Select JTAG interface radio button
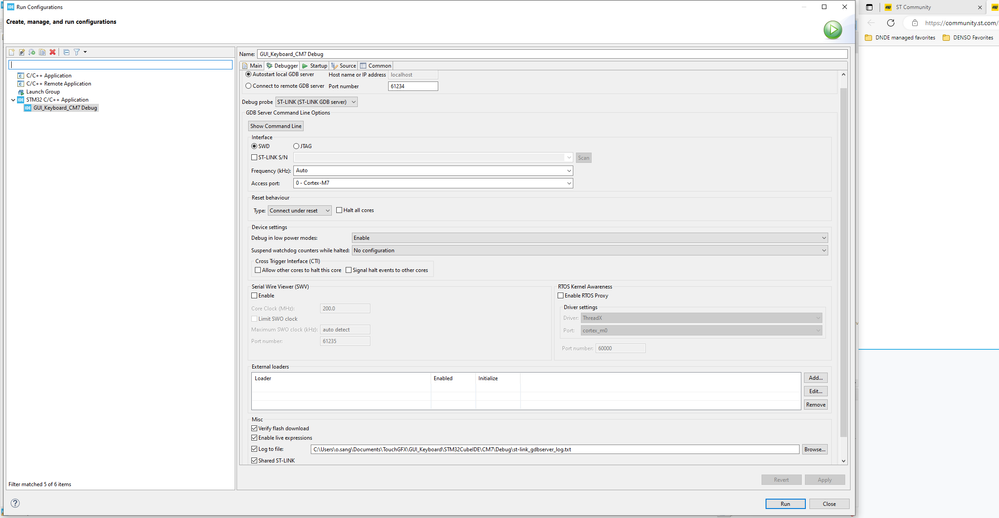 coord(296,146)
